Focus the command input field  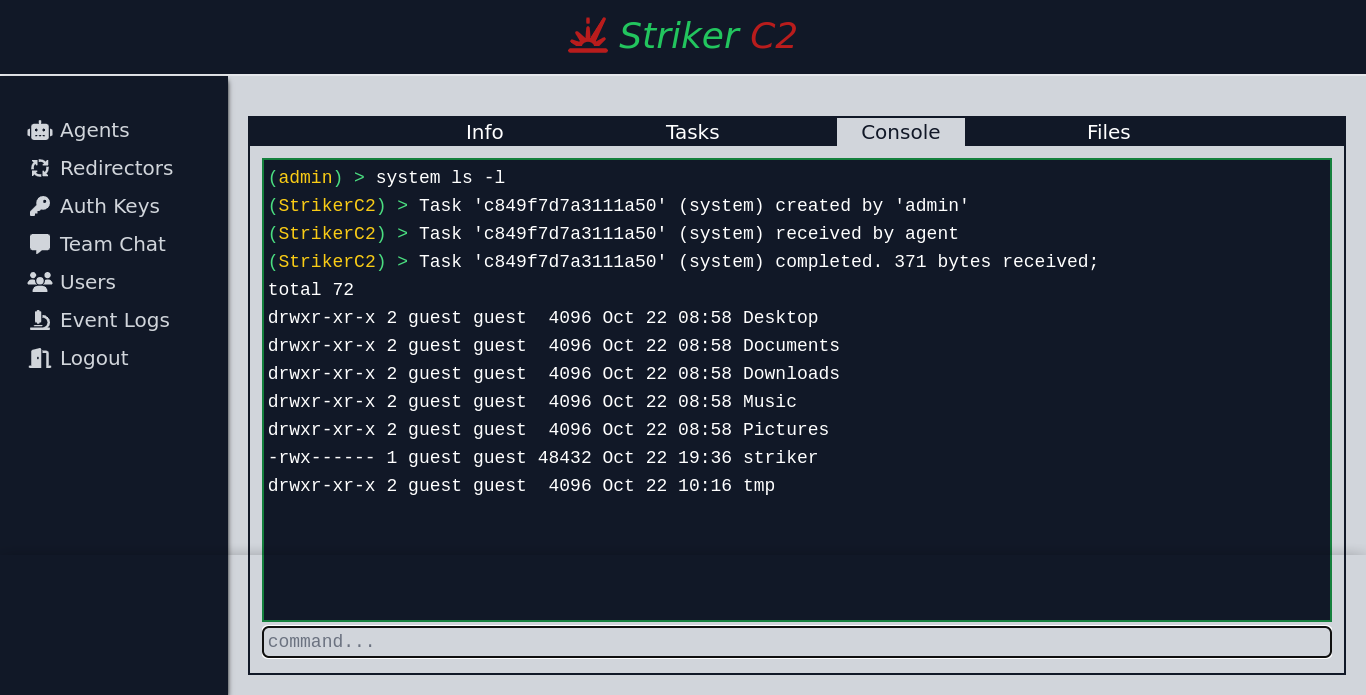(x=797, y=642)
